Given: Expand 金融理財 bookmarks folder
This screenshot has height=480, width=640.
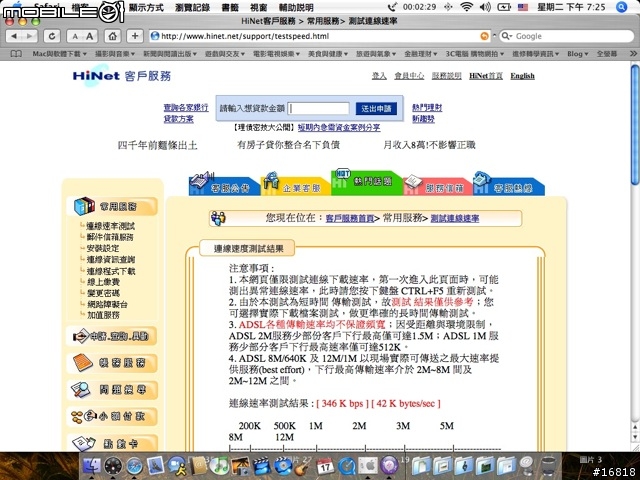Looking at the screenshot, I should tap(420, 54).
